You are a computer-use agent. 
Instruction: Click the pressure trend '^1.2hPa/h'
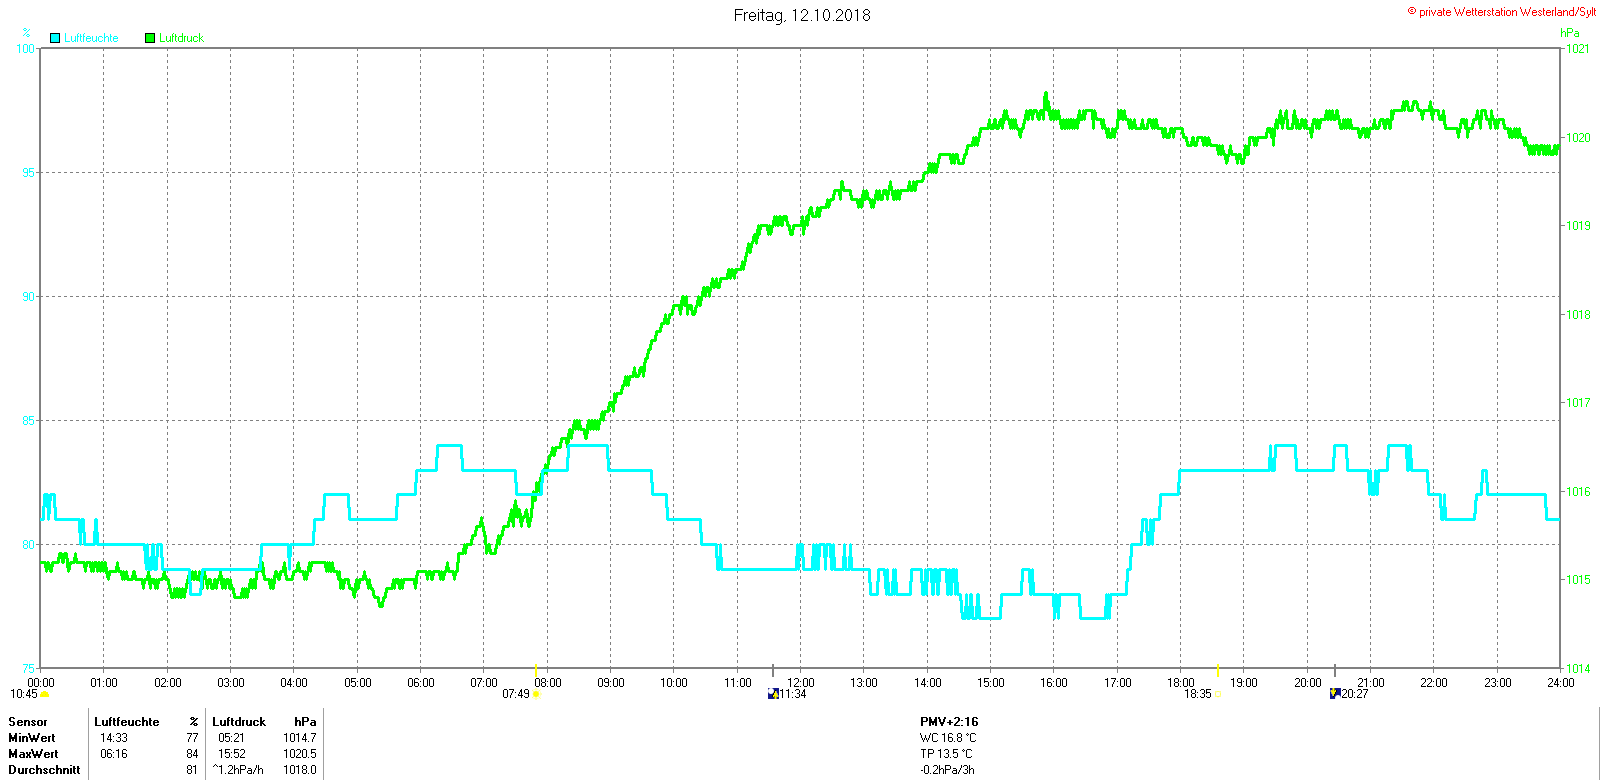[238, 770]
